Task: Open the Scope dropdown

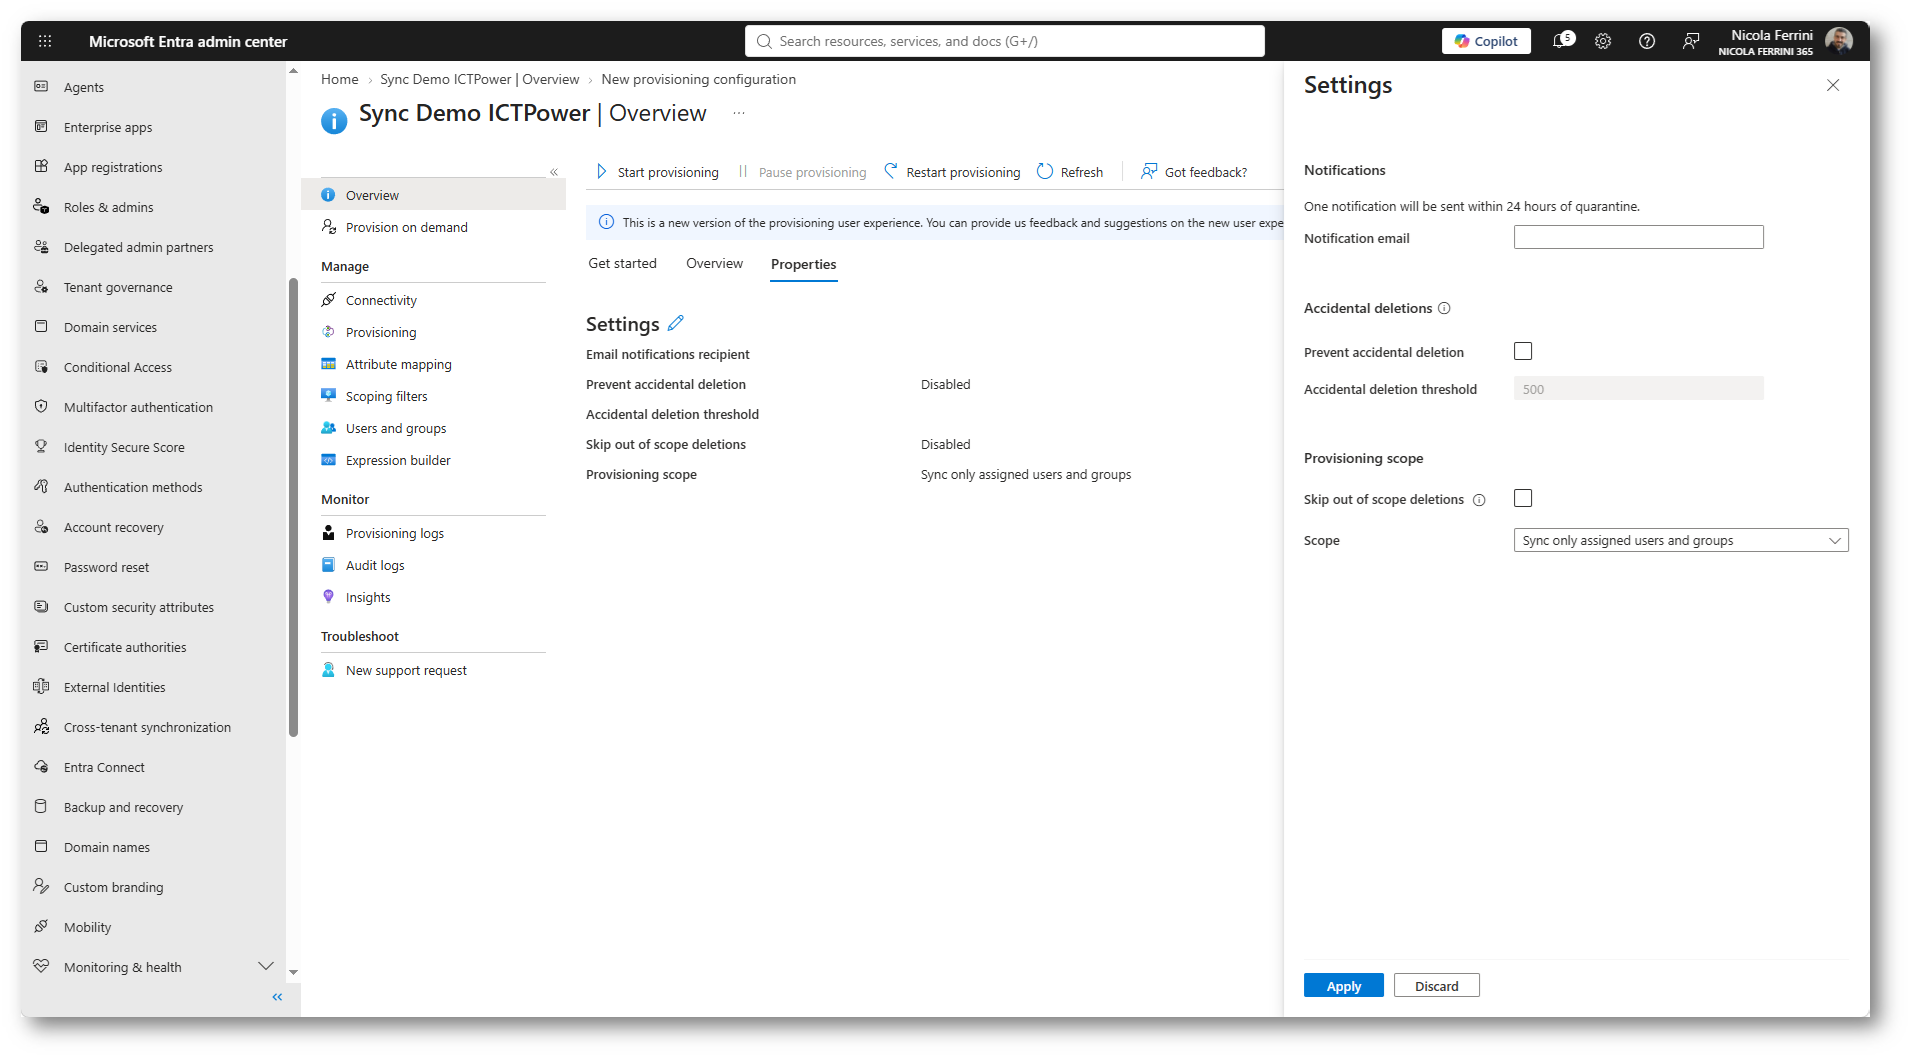Action: (x=1681, y=540)
